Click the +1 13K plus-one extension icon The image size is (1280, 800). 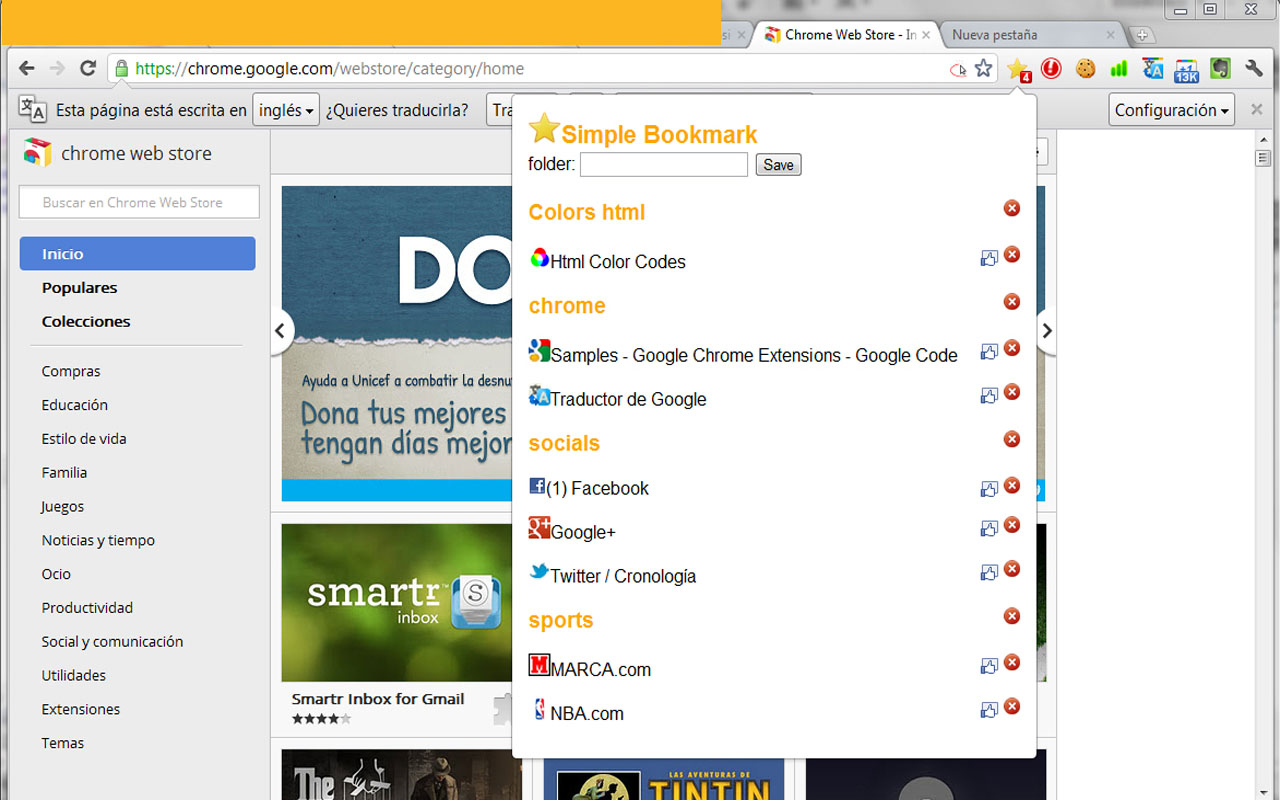click(1185, 68)
